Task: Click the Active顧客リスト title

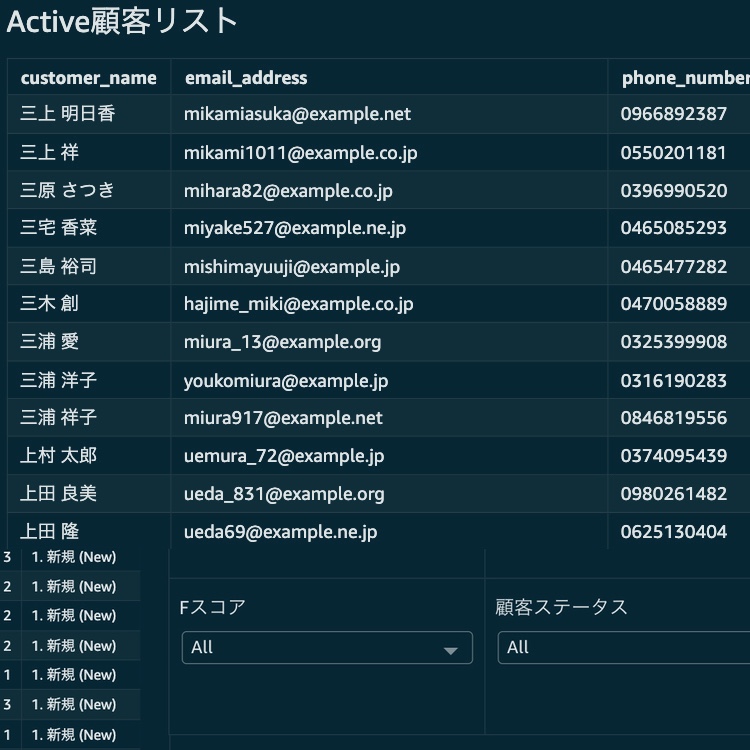Action: tap(122, 22)
